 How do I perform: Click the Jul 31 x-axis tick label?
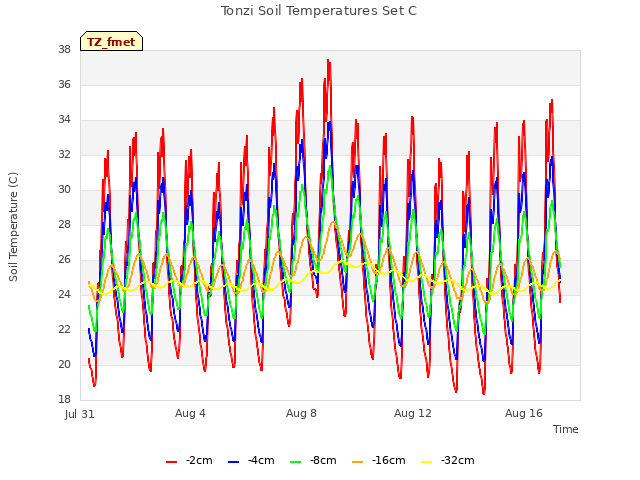(x=80, y=414)
